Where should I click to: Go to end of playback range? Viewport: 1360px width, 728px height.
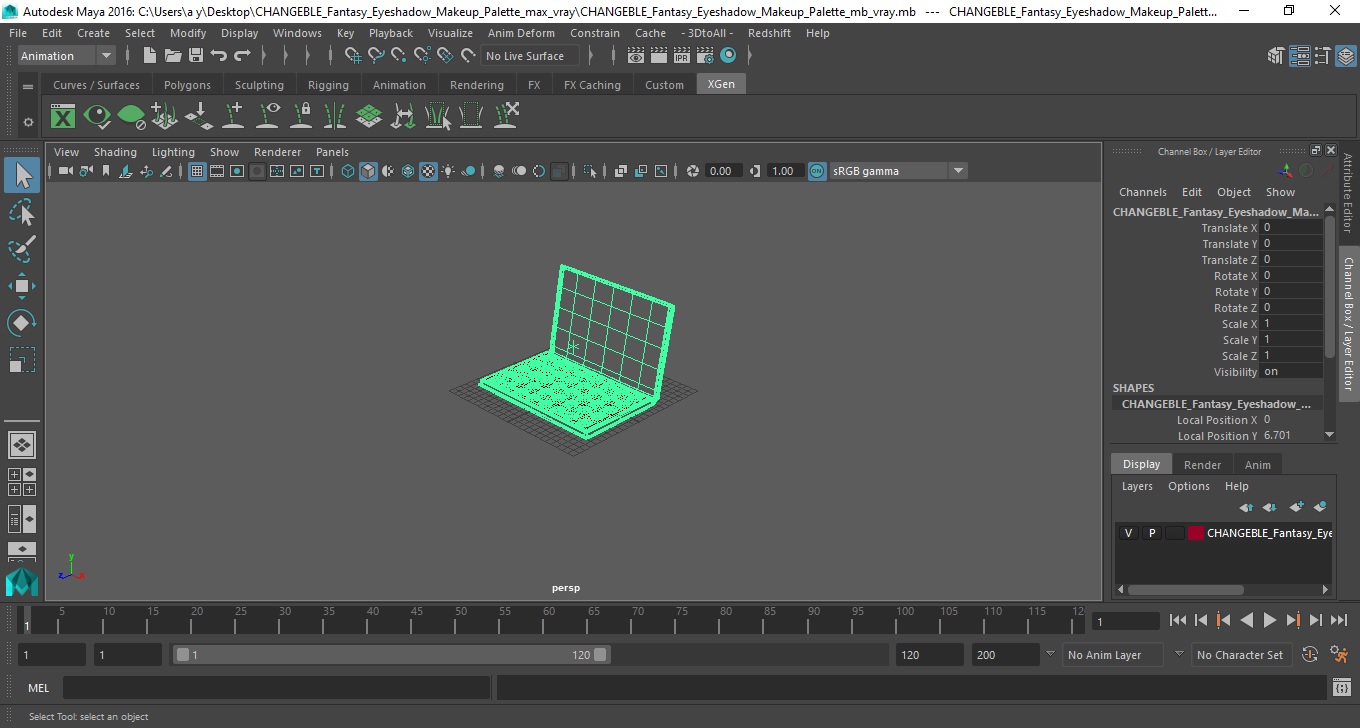click(1338, 620)
